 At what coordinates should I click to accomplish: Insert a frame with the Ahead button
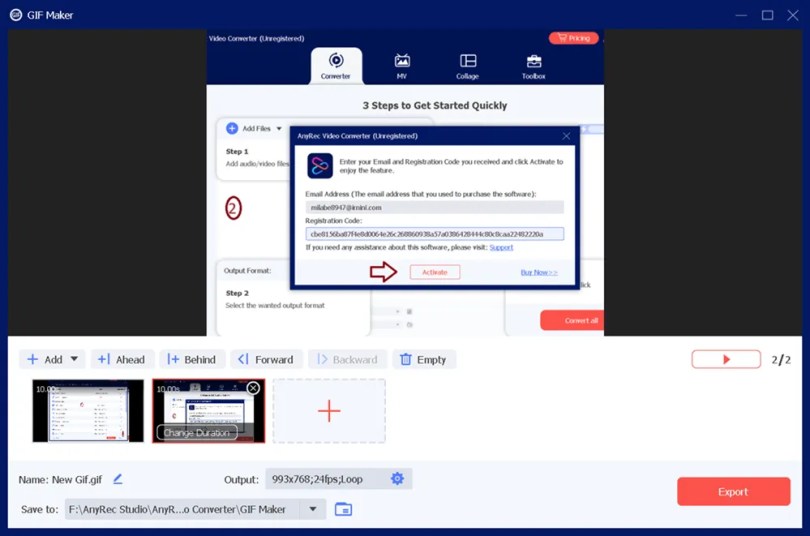click(x=122, y=359)
